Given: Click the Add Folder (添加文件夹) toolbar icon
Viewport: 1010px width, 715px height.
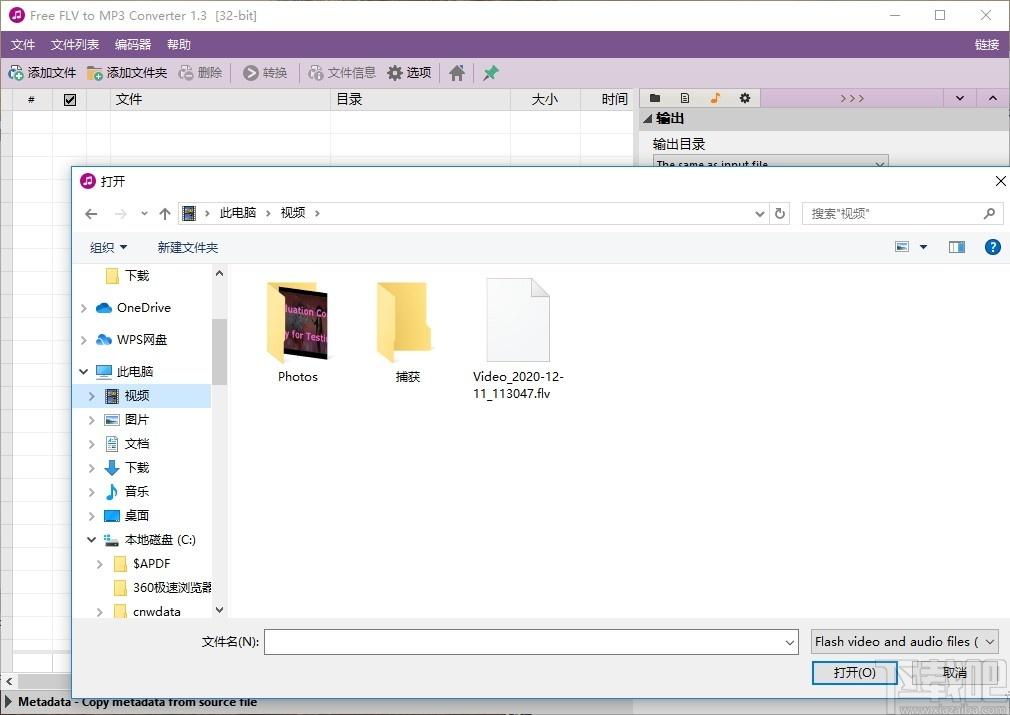Looking at the screenshot, I should click(95, 73).
